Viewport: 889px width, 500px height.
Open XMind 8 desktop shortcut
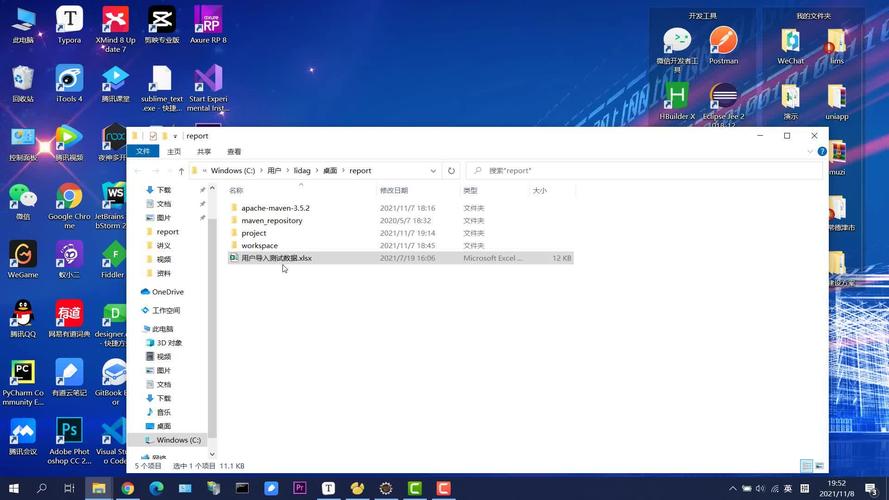tap(115, 29)
